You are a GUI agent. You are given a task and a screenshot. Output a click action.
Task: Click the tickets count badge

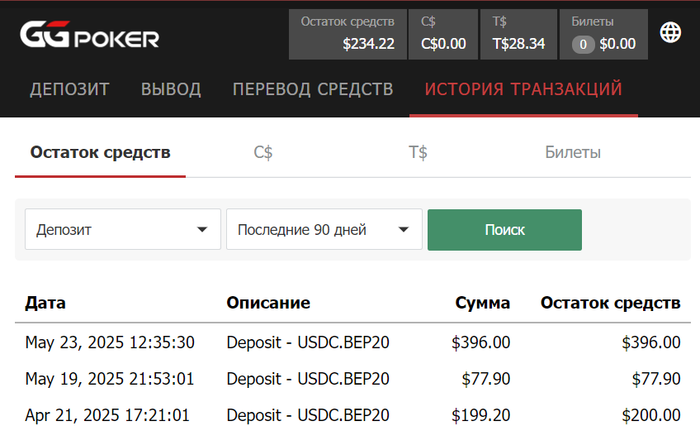(583, 44)
